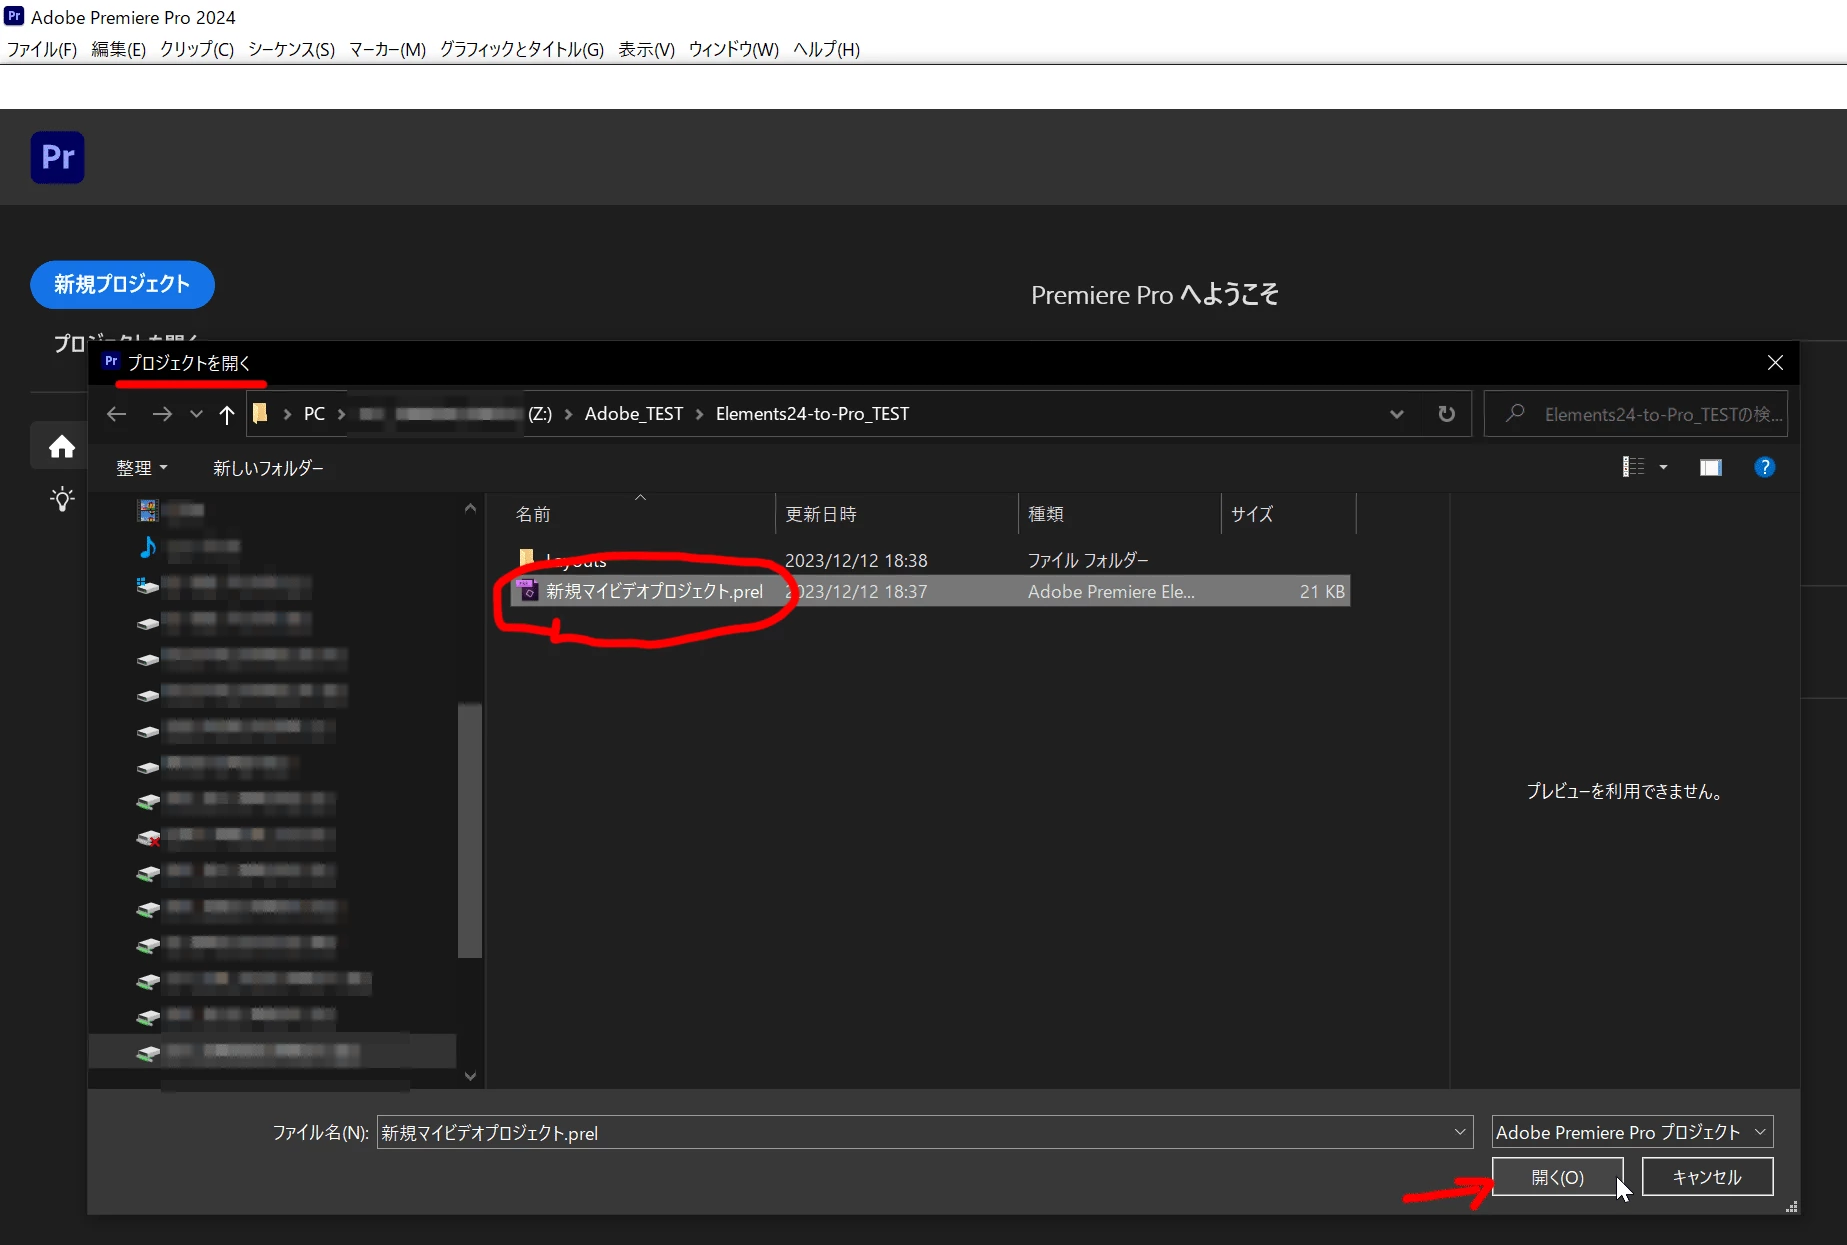Click the 2023/12/12 18:38 date cell
The height and width of the screenshot is (1245, 1847).
pos(856,560)
